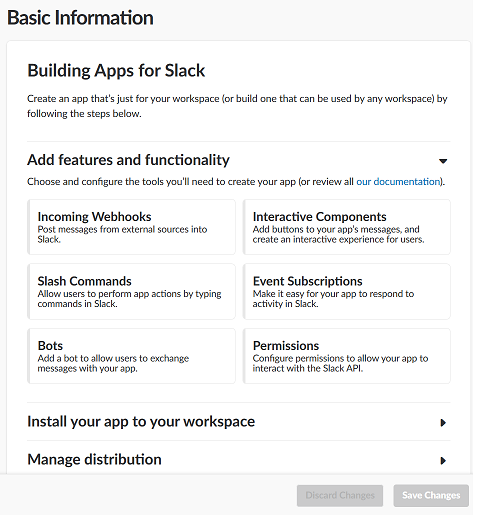This screenshot has width=478, height=515.
Task: Select the Slash Commands card
Action: point(131,292)
